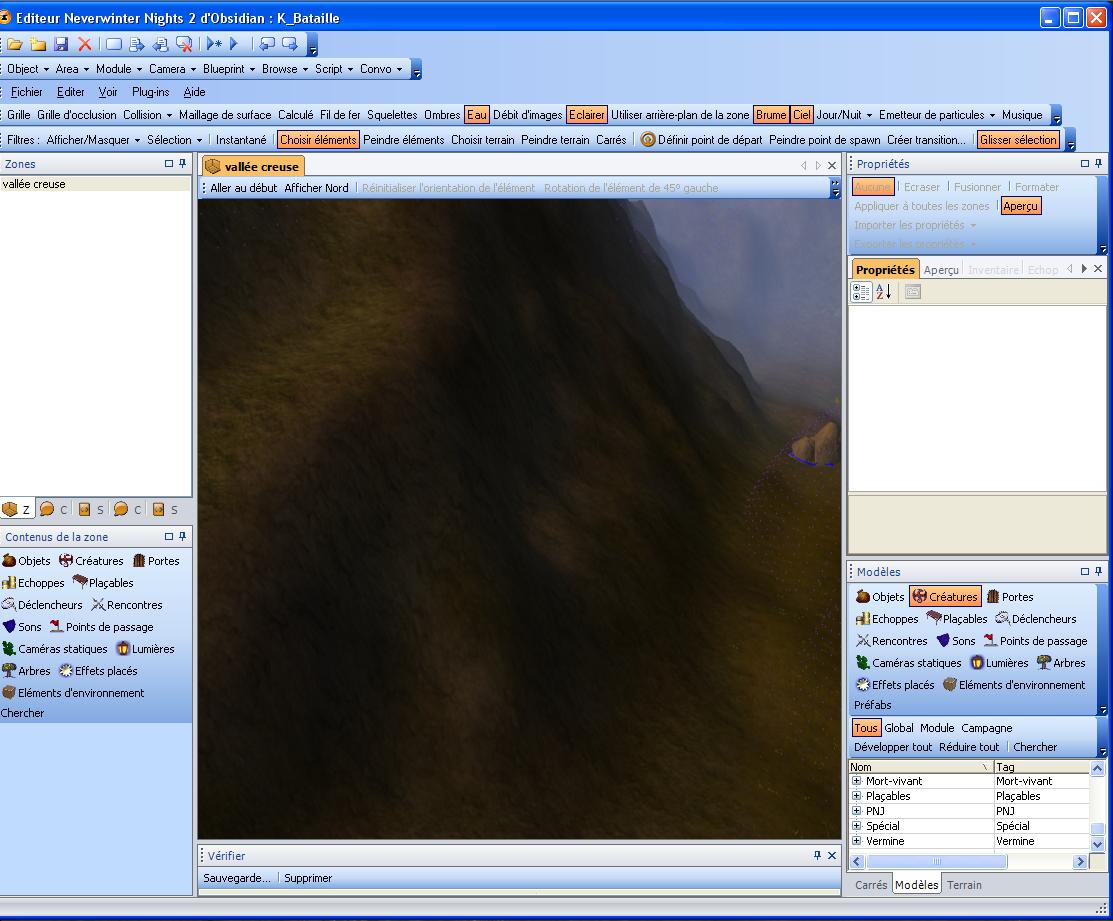Toggle Aperçu button in Propriétés toolbar
The width and height of the screenshot is (1113, 921).
(x=1021, y=206)
